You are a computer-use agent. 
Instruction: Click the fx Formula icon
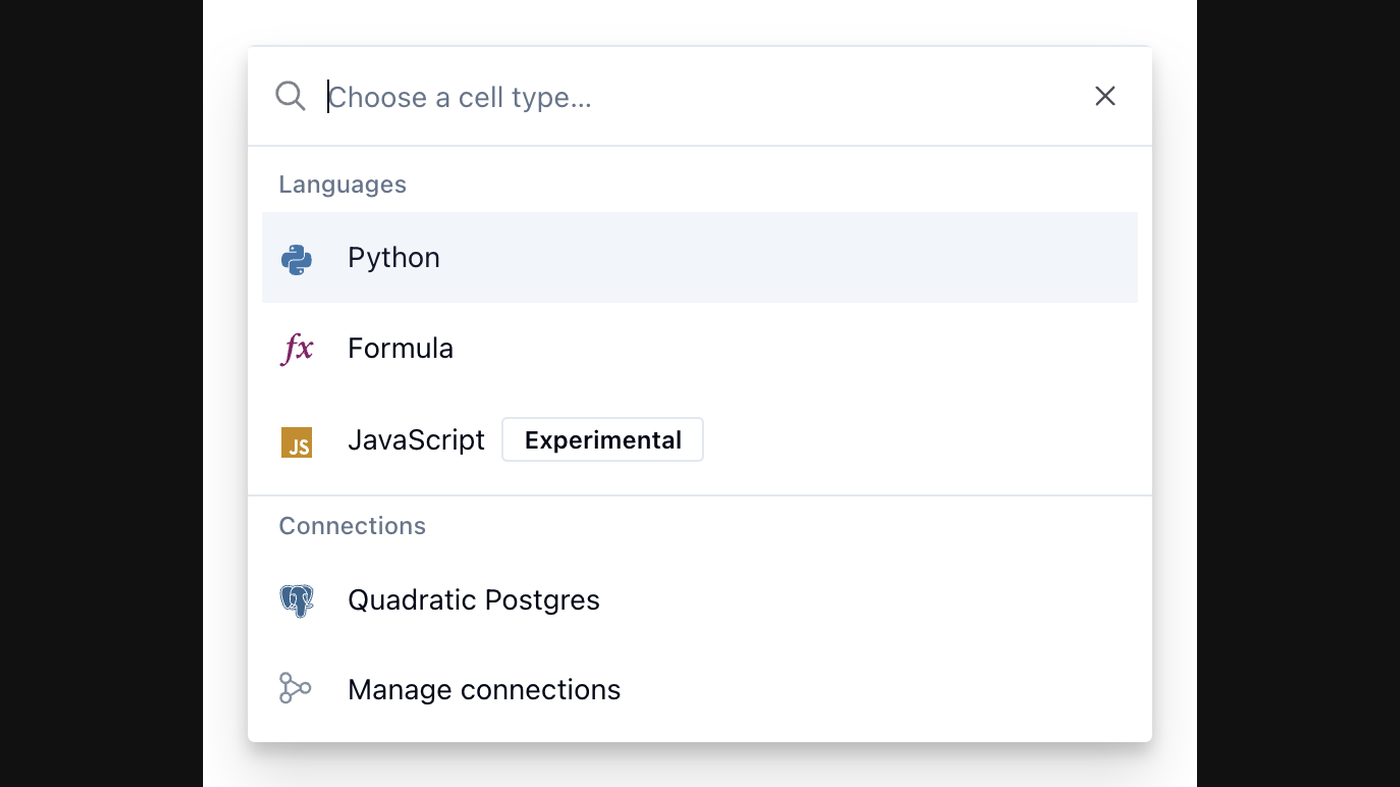(x=297, y=349)
